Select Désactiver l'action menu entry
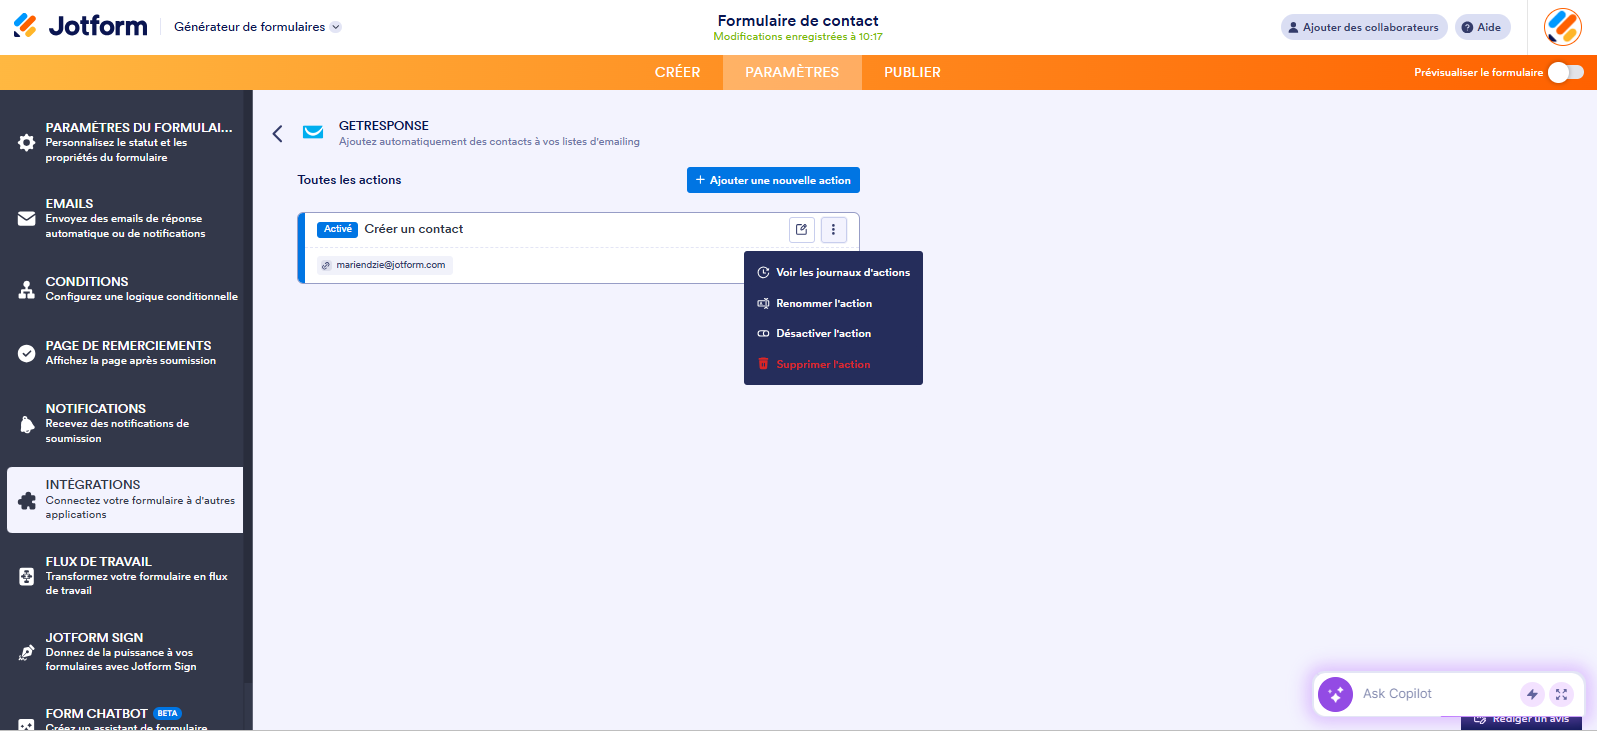This screenshot has height=731, width=1597. [x=833, y=333]
